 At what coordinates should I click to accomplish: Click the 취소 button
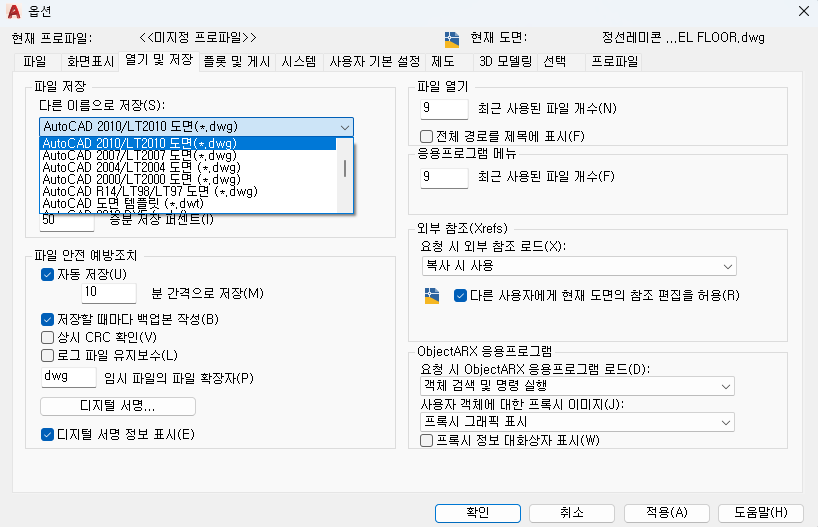[x=572, y=513]
